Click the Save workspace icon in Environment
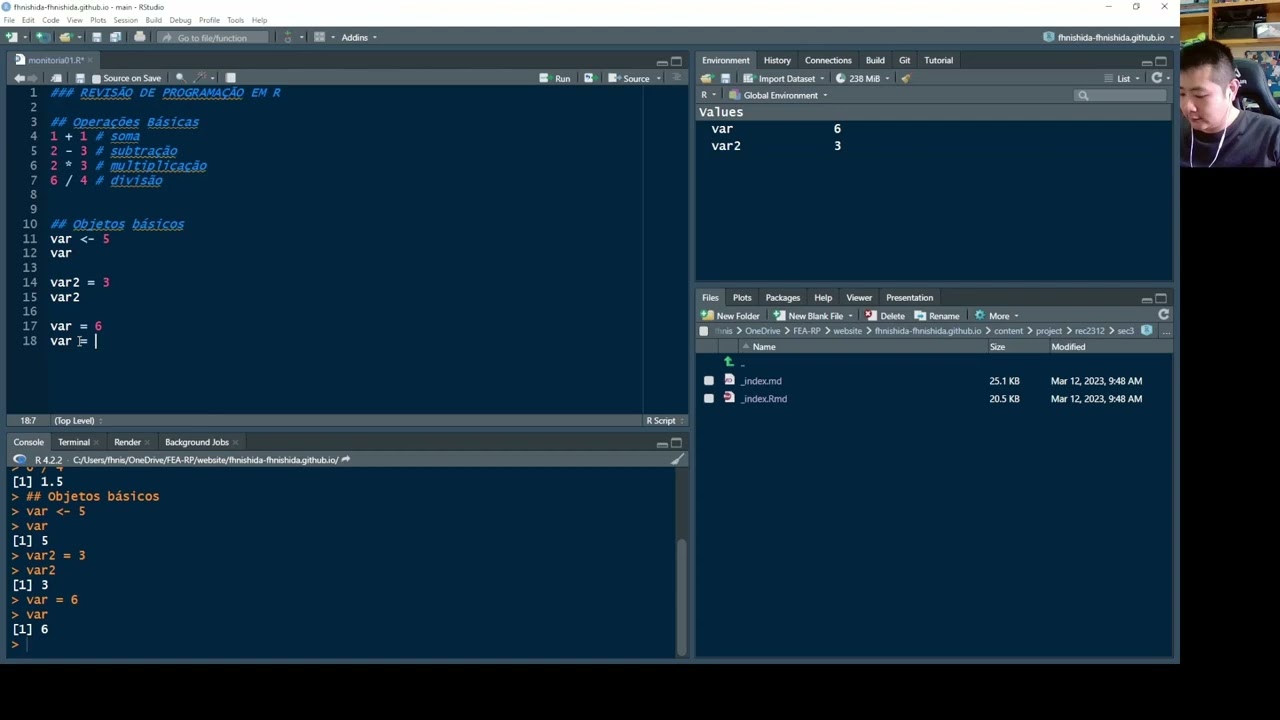This screenshot has height=720, width=1280. coord(725,78)
